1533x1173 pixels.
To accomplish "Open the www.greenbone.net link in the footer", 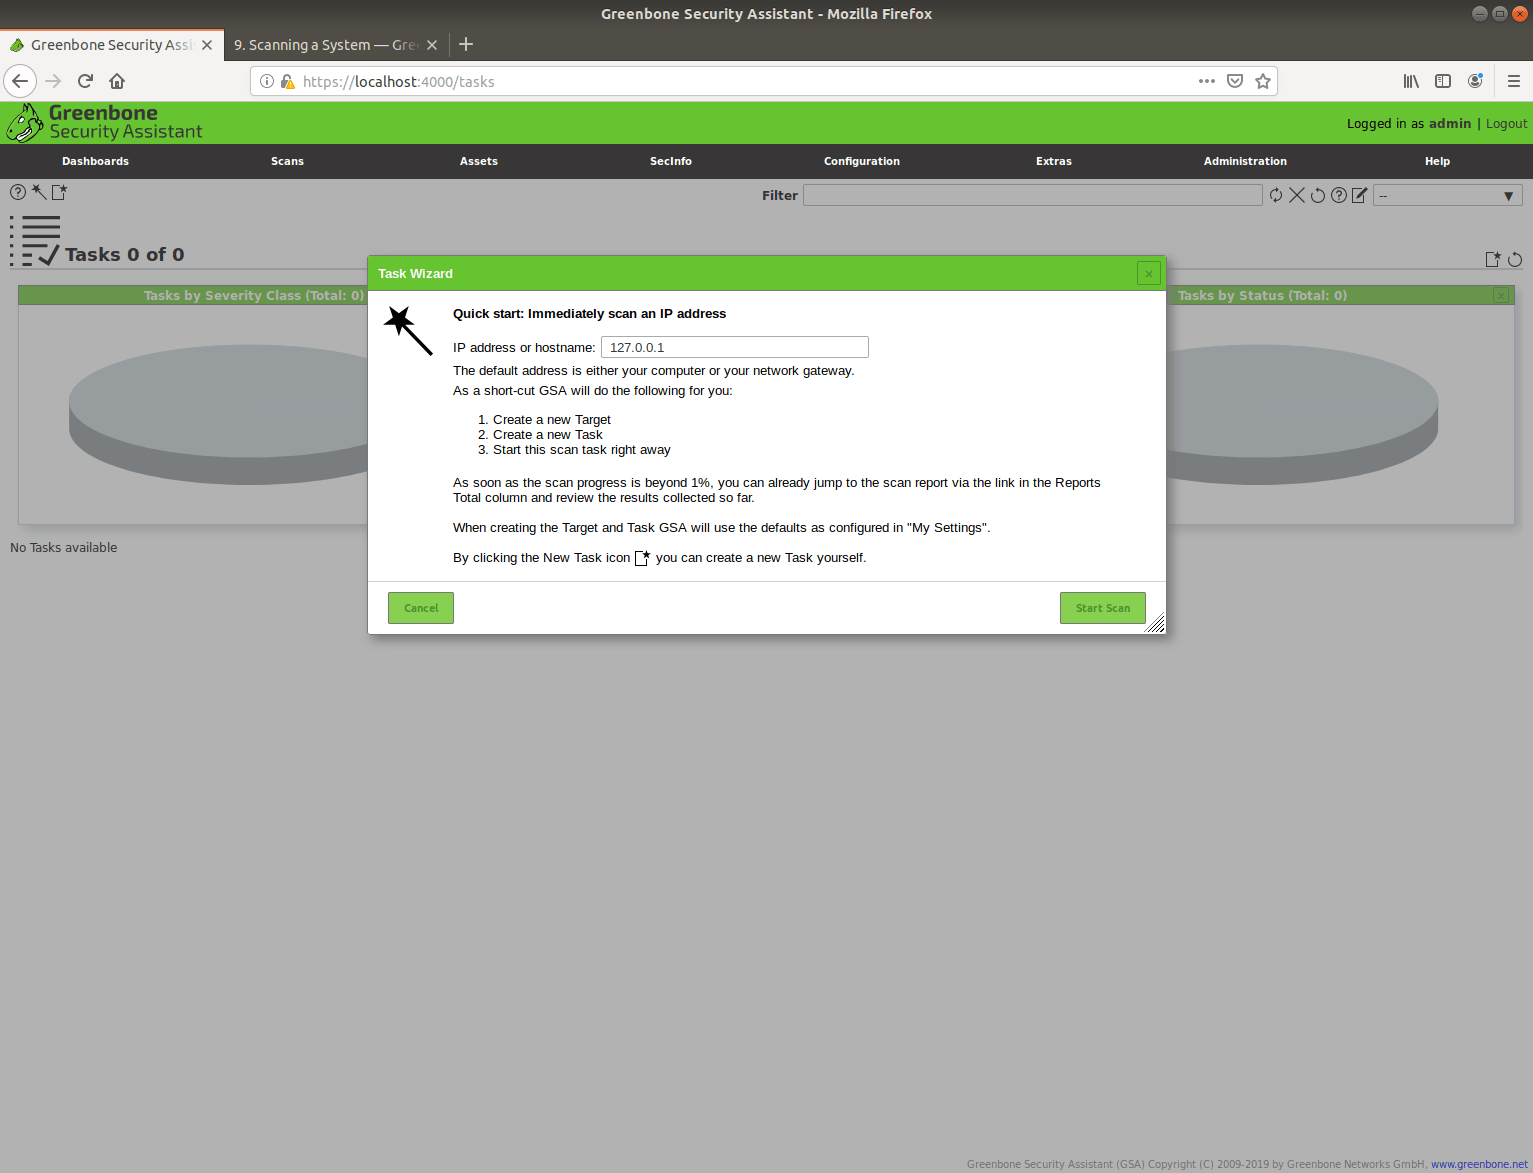I will 1476,1163.
